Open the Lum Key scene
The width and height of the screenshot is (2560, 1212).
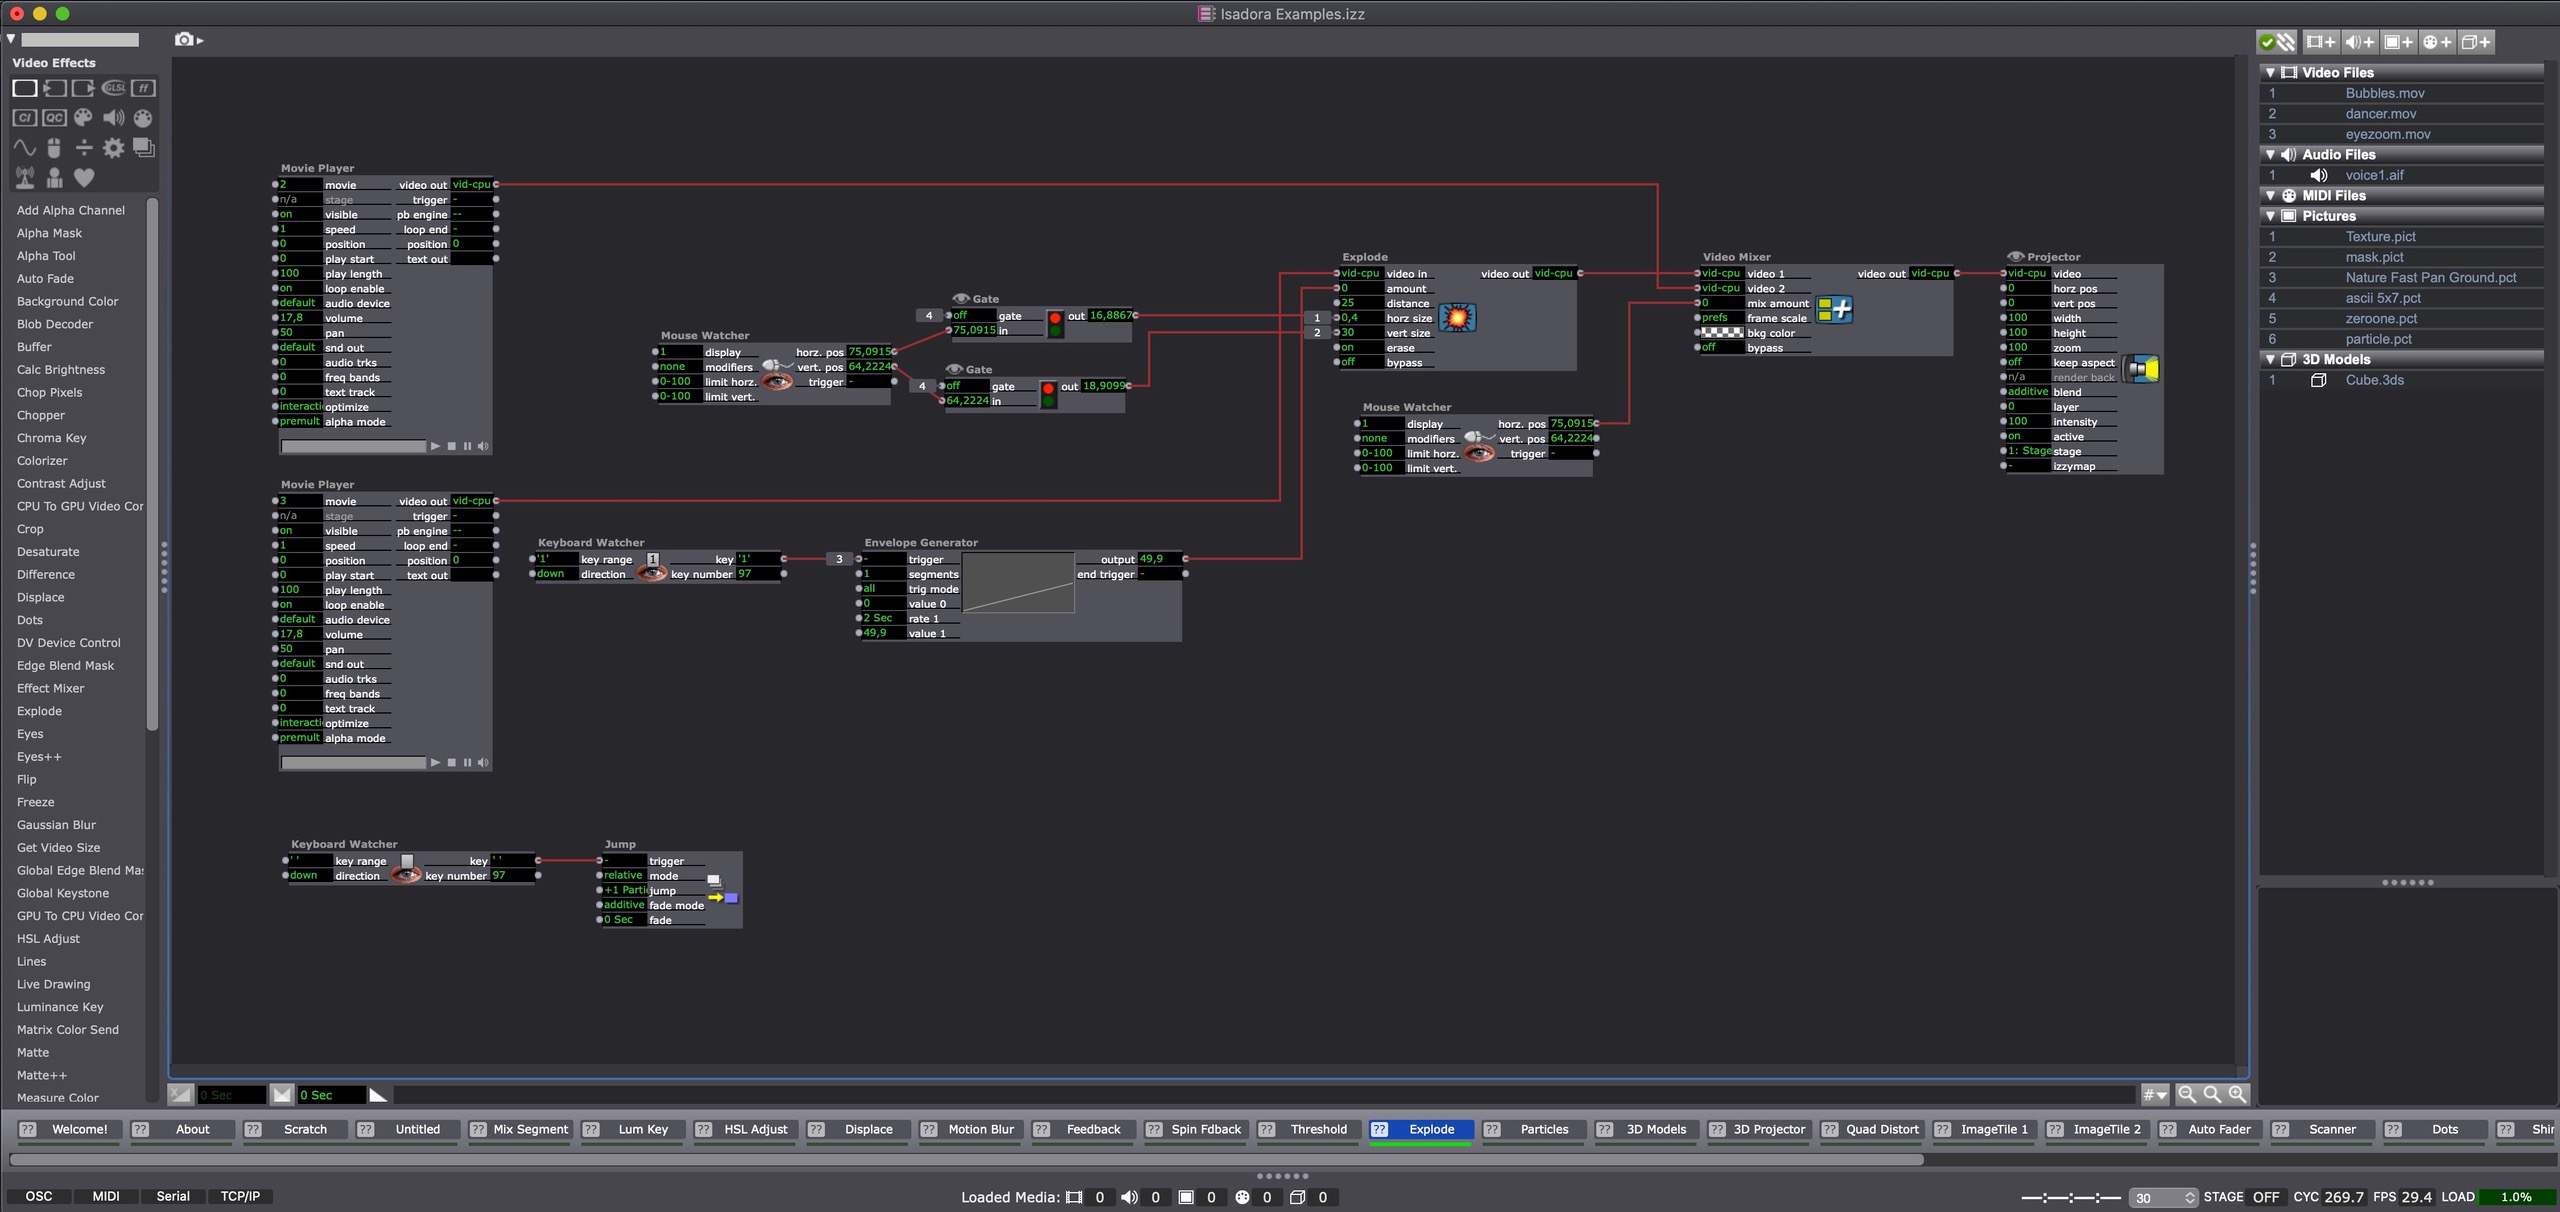(x=632, y=1130)
